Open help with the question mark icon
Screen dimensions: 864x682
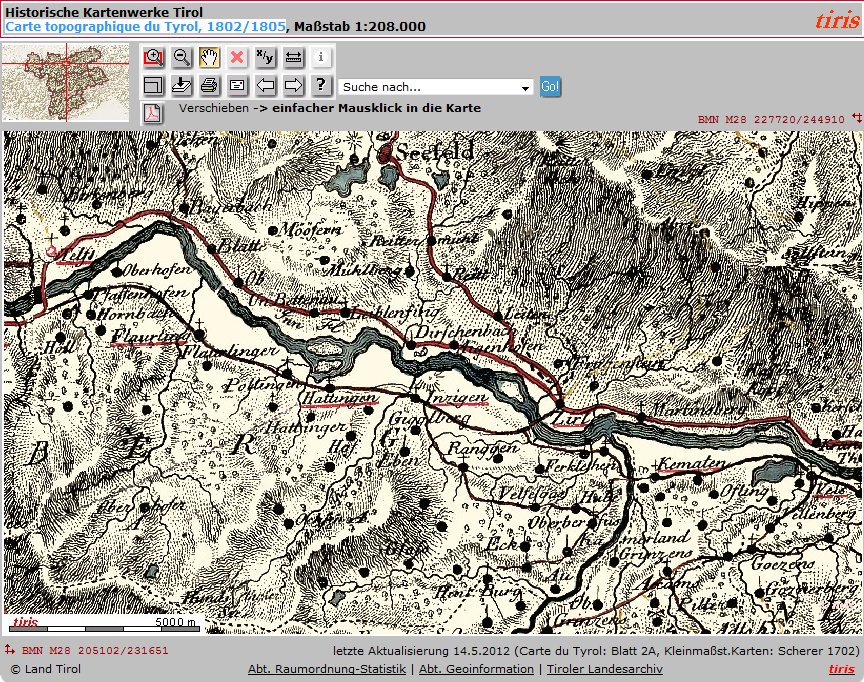[320, 86]
